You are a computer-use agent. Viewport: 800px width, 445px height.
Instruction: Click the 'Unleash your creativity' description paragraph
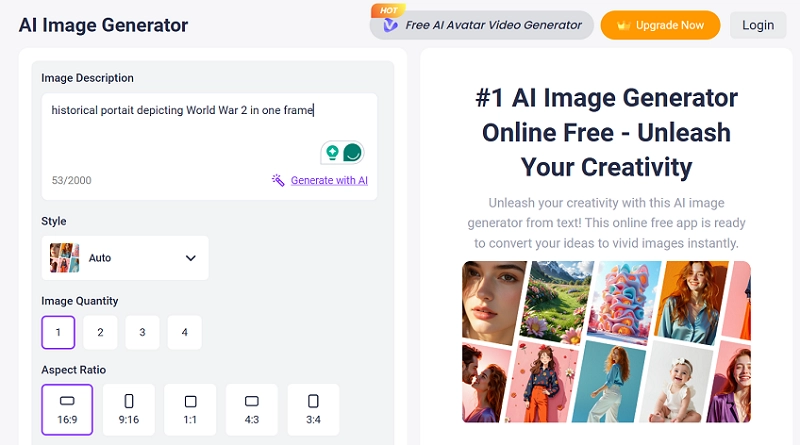pos(606,223)
